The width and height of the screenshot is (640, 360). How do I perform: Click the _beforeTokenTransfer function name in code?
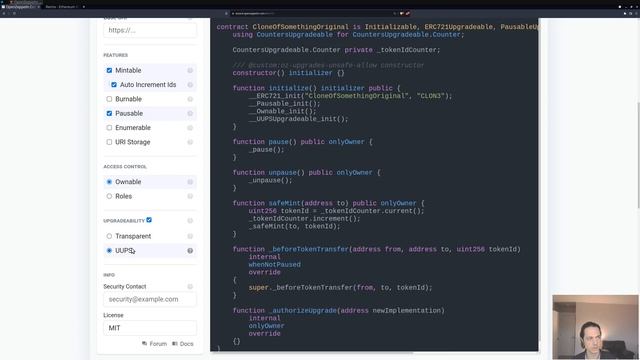309,249
